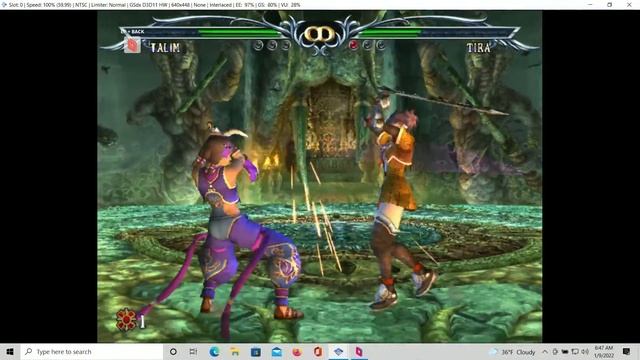Image resolution: width=640 pixels, height=360 pixels.
Task: Click the red flower gauge icon
Action: coord(126,319)
